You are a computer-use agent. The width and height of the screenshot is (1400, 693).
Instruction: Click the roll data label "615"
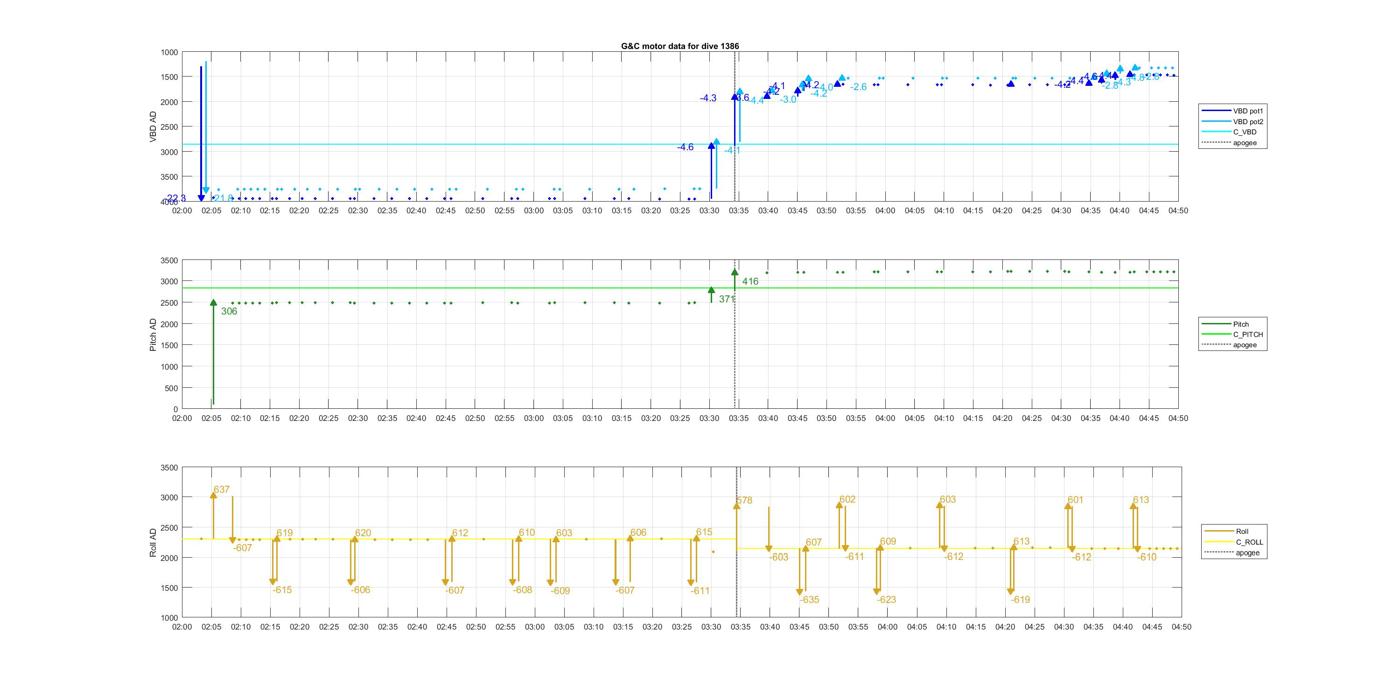tap(704, 533)
